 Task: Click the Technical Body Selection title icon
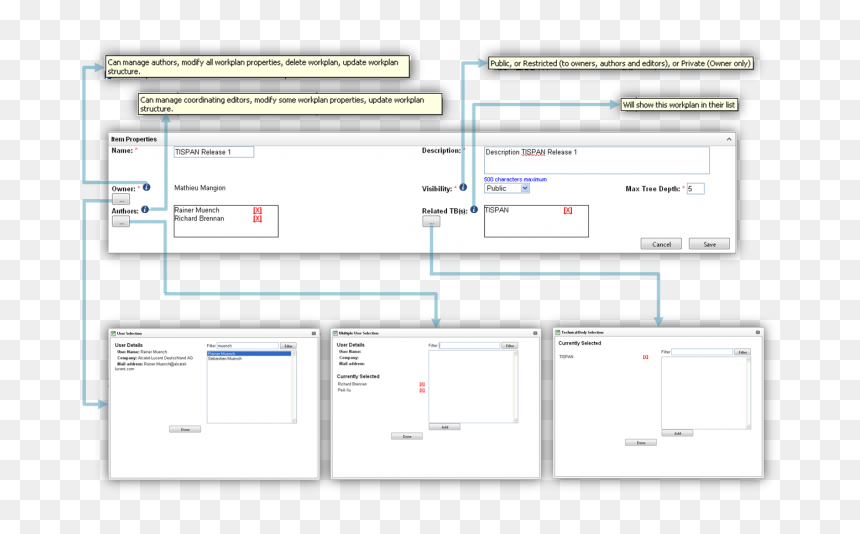click(558, 332)
